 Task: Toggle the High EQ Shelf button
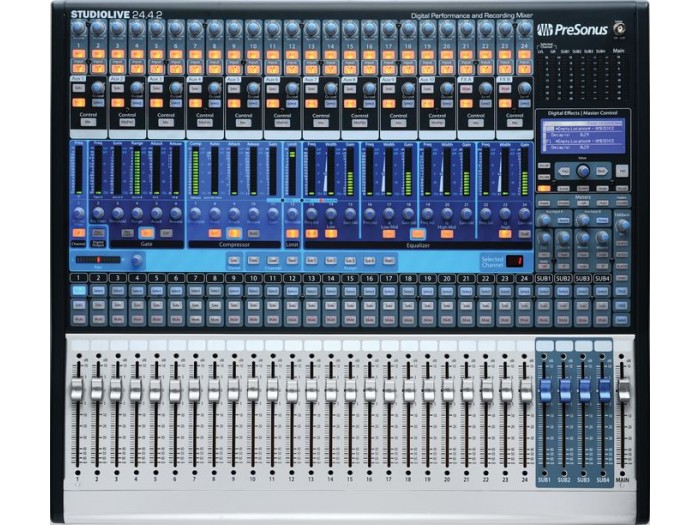(525, 233)
